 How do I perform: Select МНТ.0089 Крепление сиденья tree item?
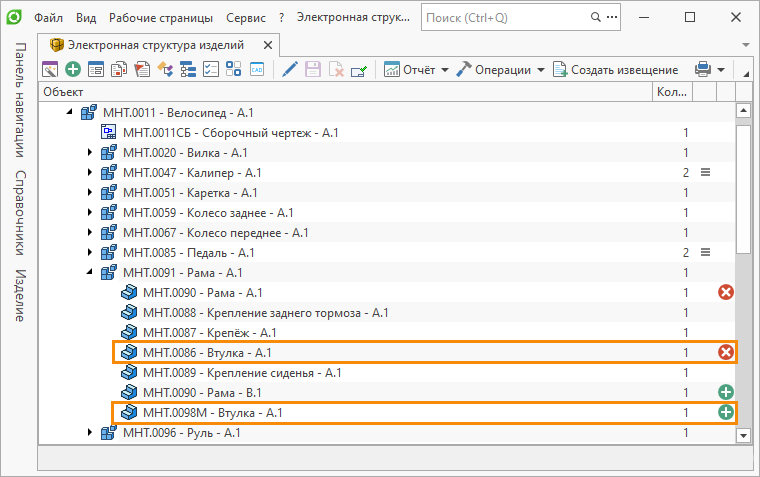242,372
